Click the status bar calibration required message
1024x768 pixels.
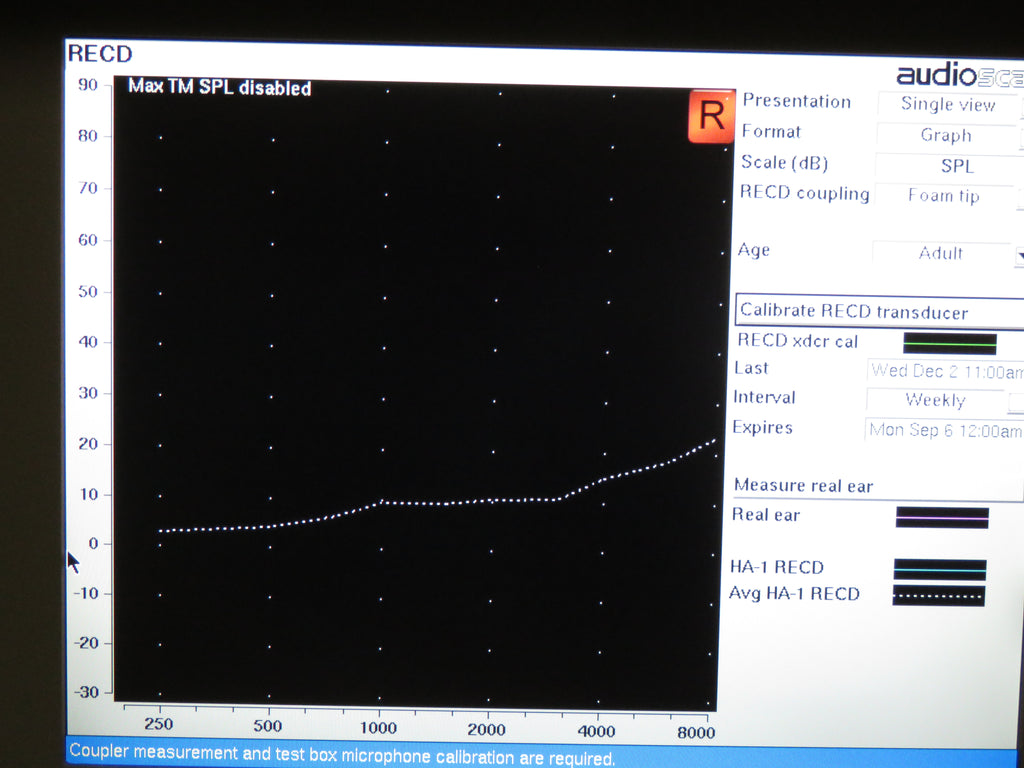pyautogui.click(x=341, y=757)
